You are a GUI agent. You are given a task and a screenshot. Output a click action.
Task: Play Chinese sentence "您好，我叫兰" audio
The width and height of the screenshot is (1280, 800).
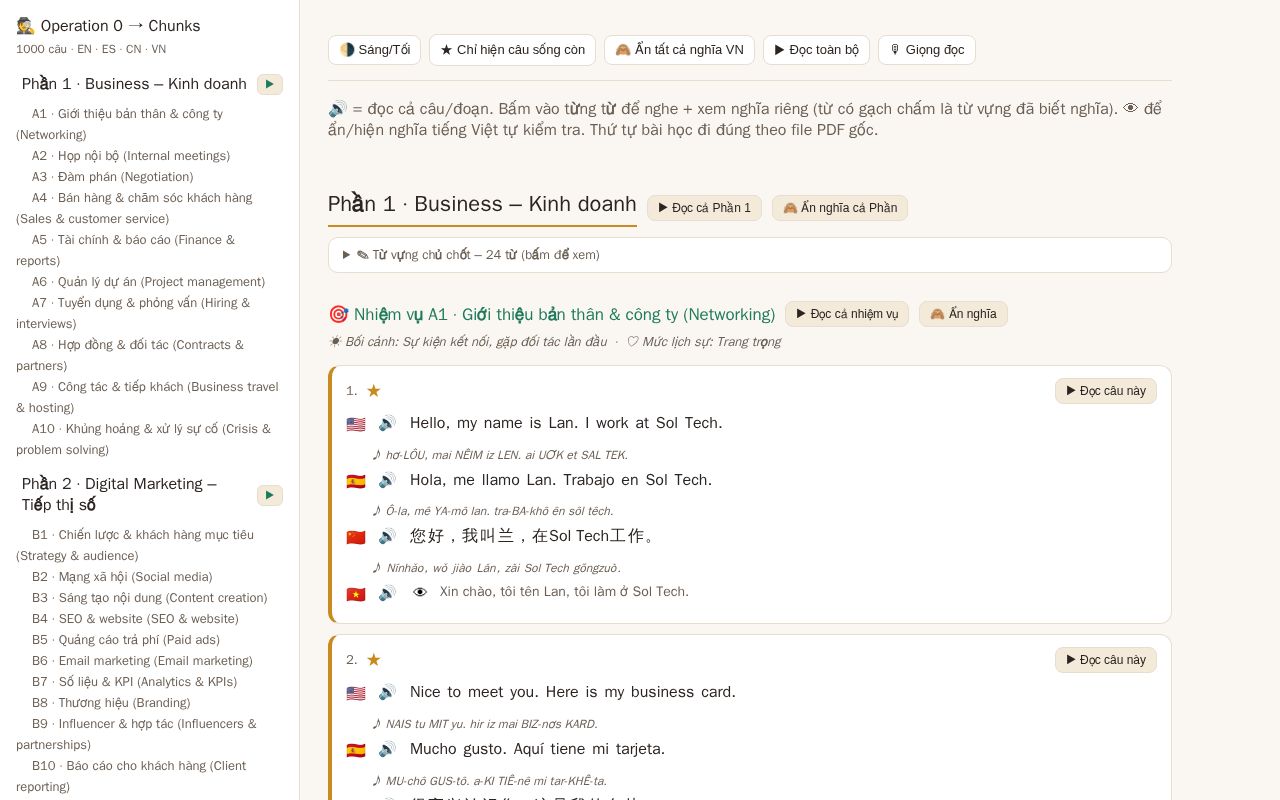coord(387,536)
